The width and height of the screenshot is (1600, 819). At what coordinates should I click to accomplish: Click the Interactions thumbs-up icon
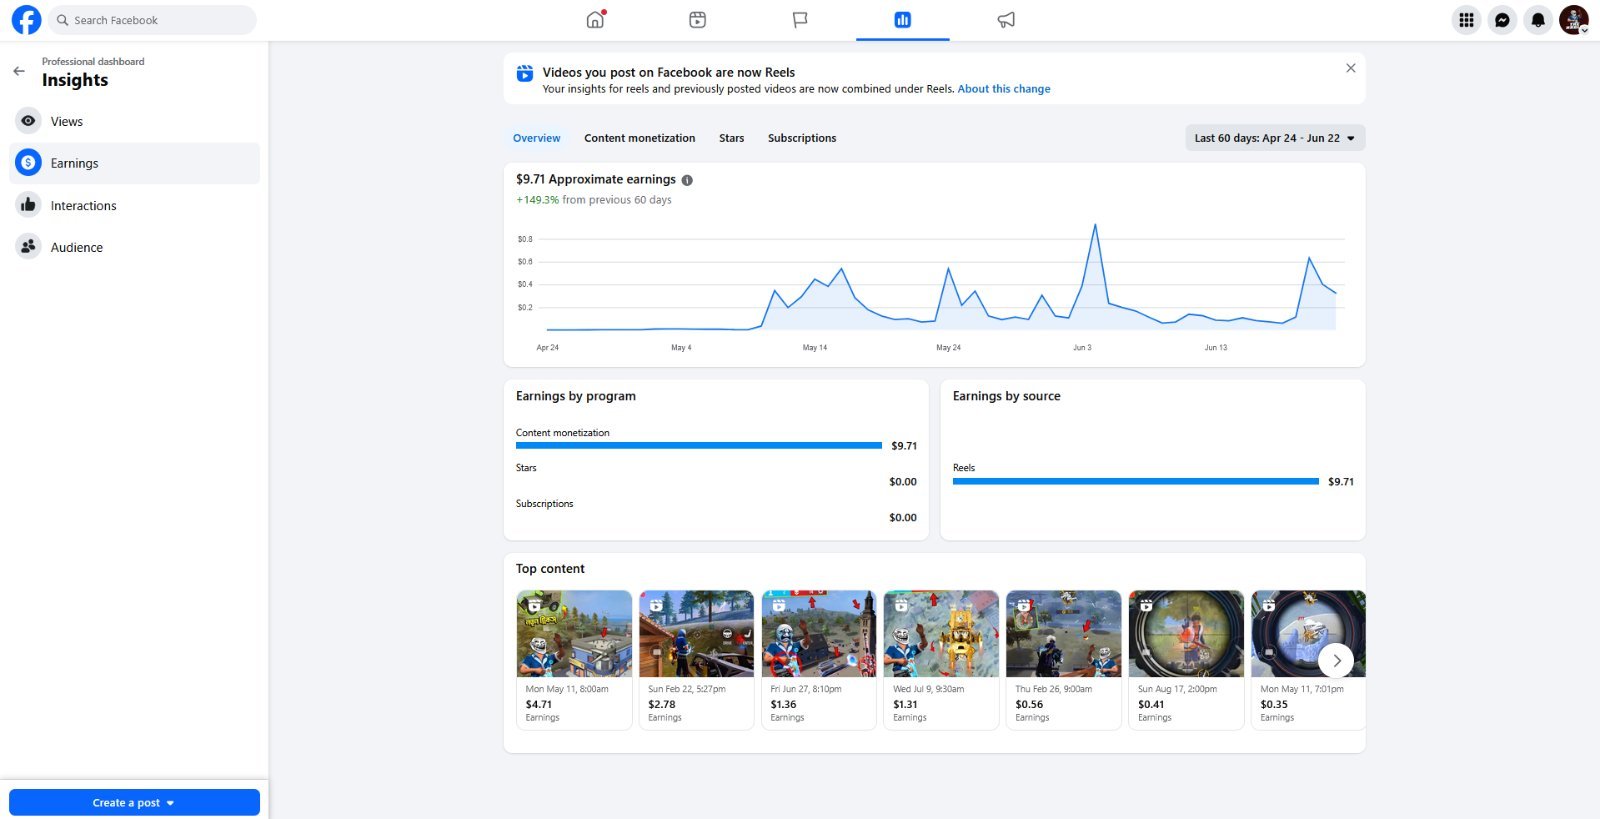point(28,205)
